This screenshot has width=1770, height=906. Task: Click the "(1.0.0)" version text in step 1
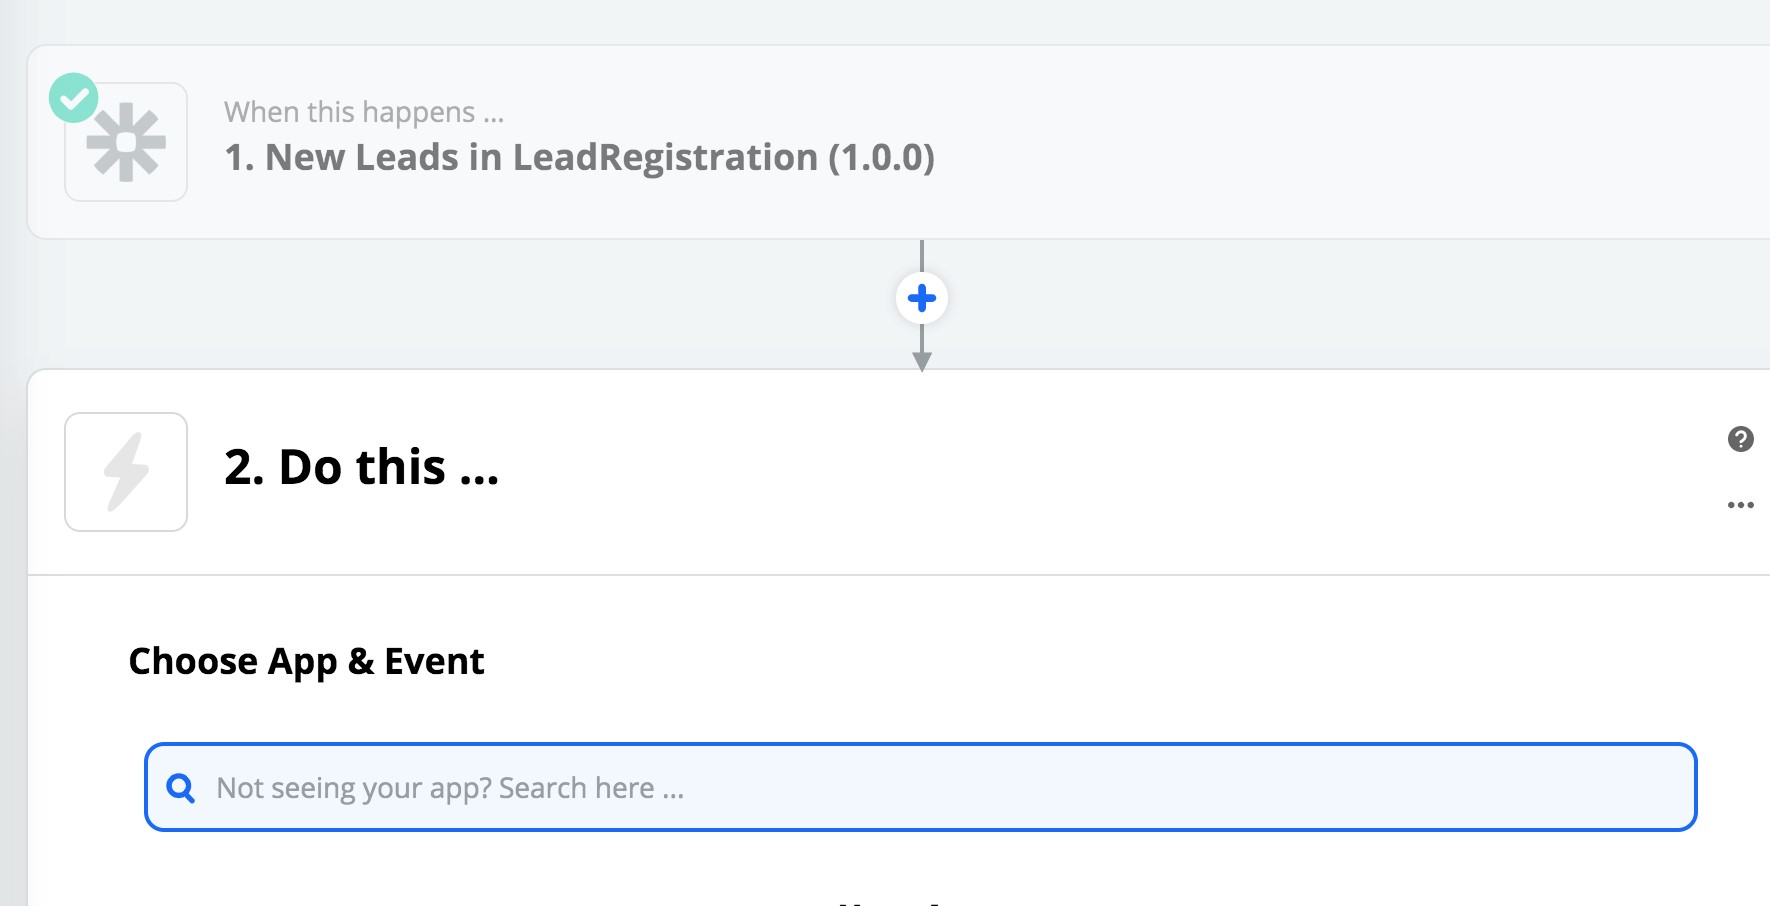(x=881, y=158)
